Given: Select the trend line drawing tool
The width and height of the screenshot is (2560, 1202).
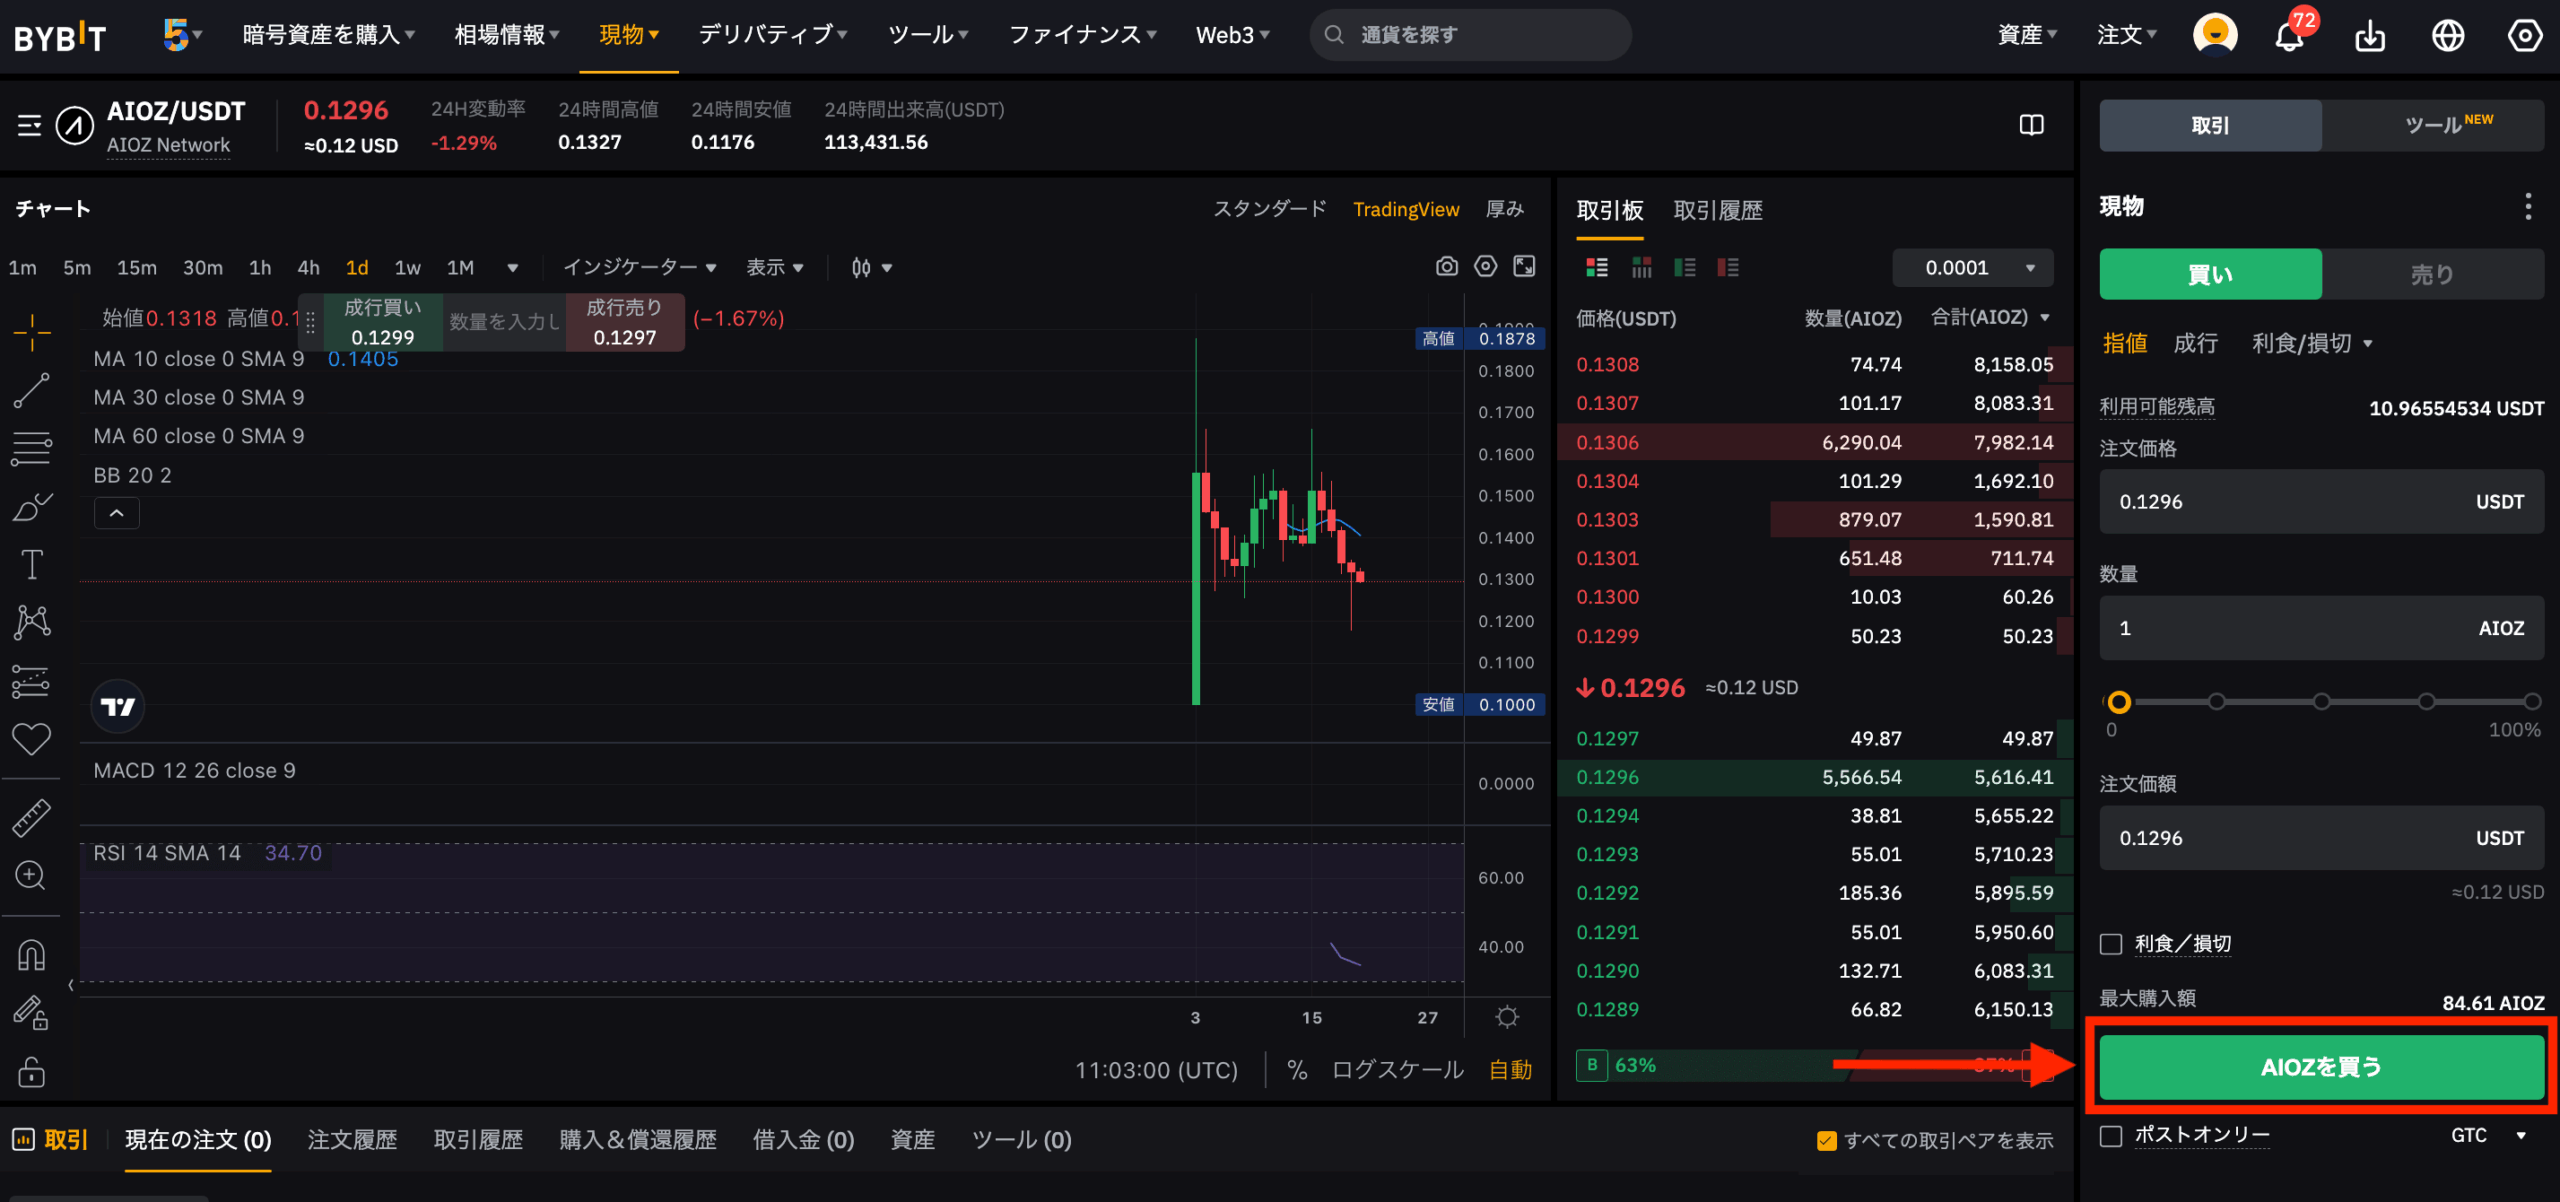Looking at the screenshot, I should (x=31, y=391).
